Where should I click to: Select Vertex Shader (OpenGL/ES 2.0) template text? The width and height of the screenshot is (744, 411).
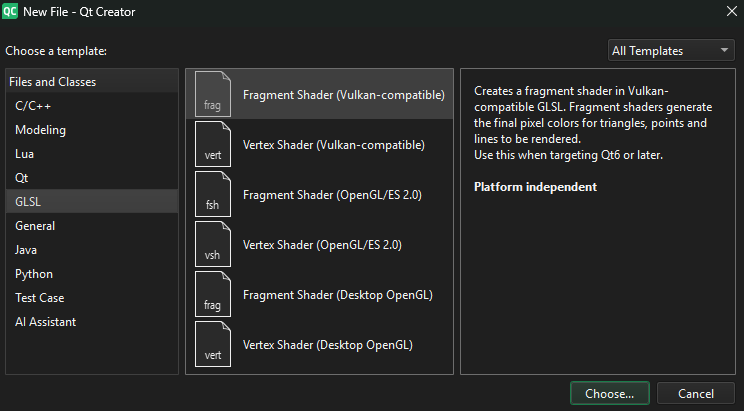click(322, 245)
